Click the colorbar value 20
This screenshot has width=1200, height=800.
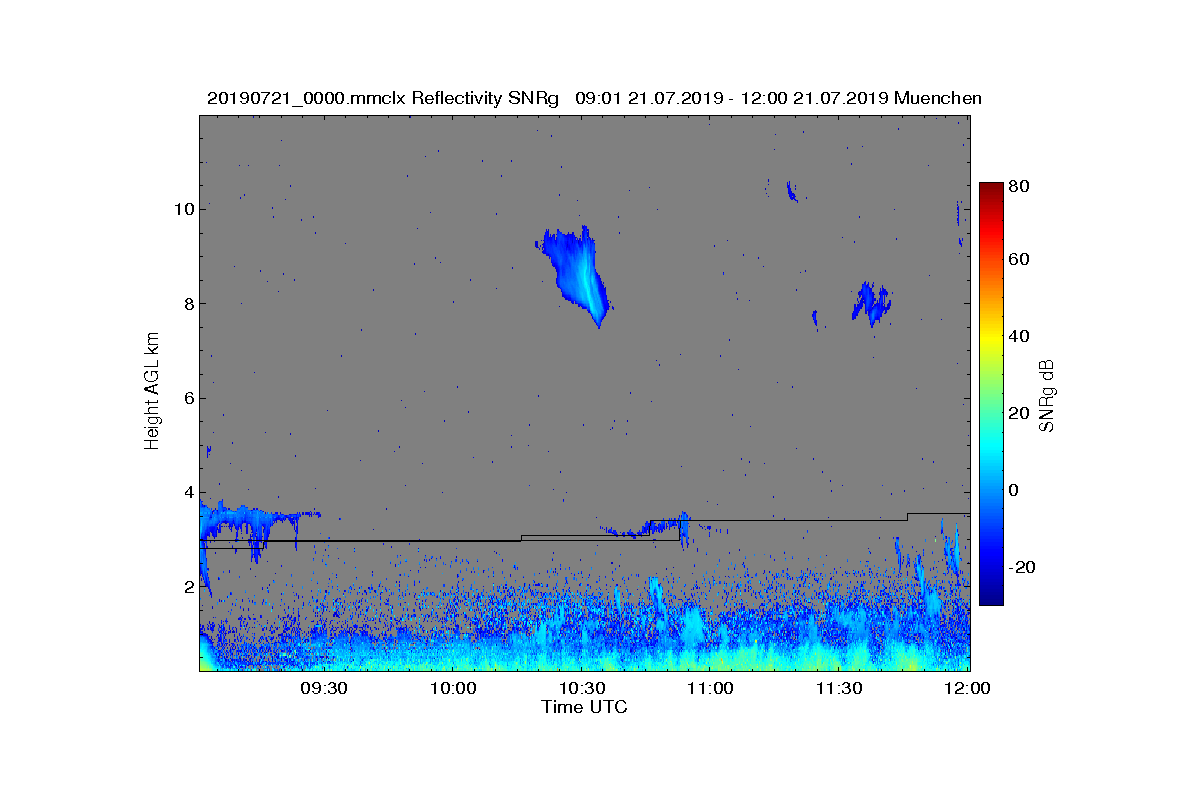(x=1020, y=413)
